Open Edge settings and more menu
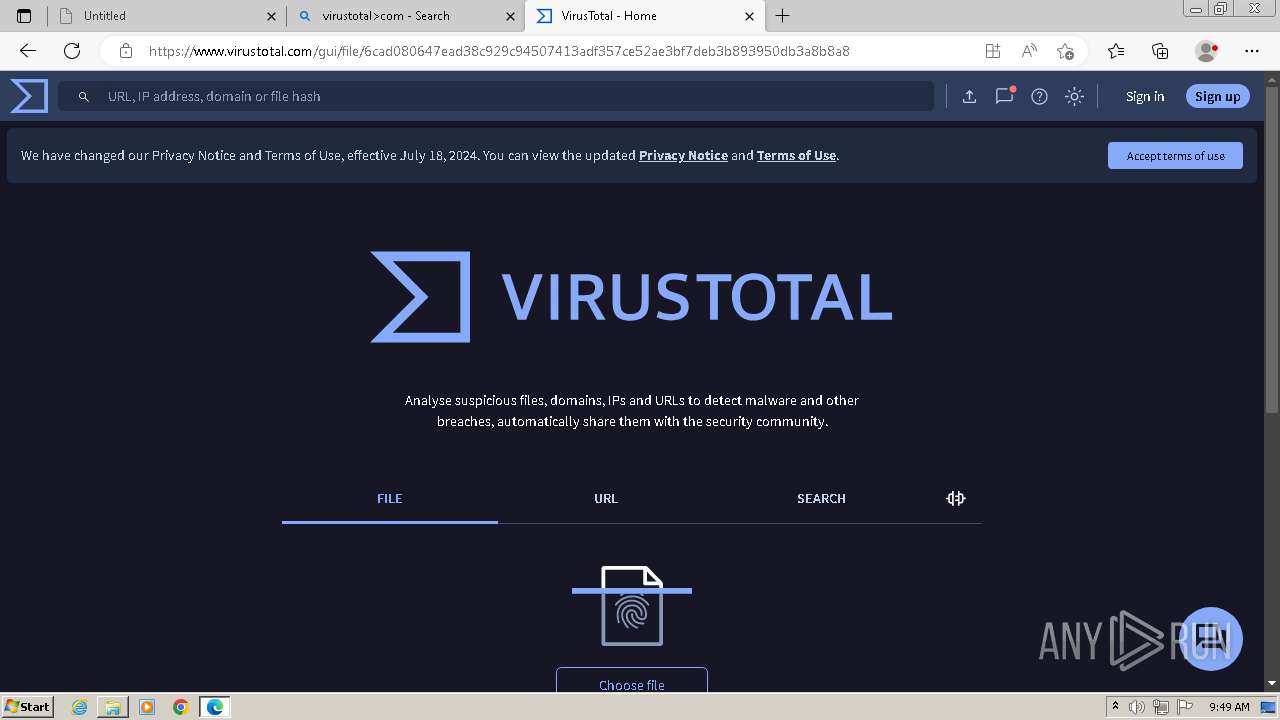This screenshot has width=1280, height=720. [x=1252, y=51]
